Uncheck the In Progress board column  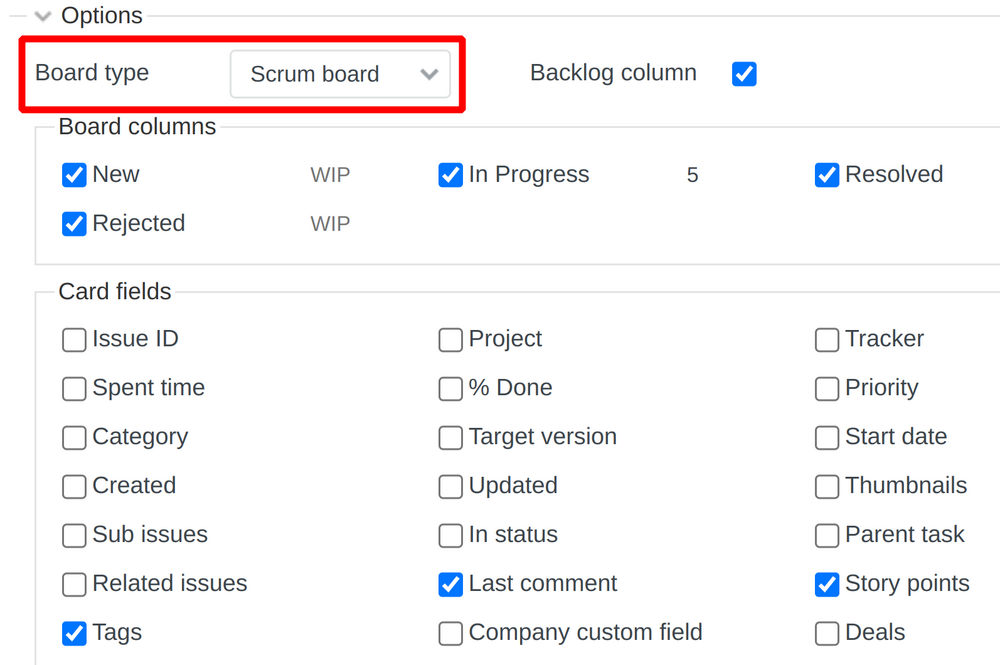point(450,174)
